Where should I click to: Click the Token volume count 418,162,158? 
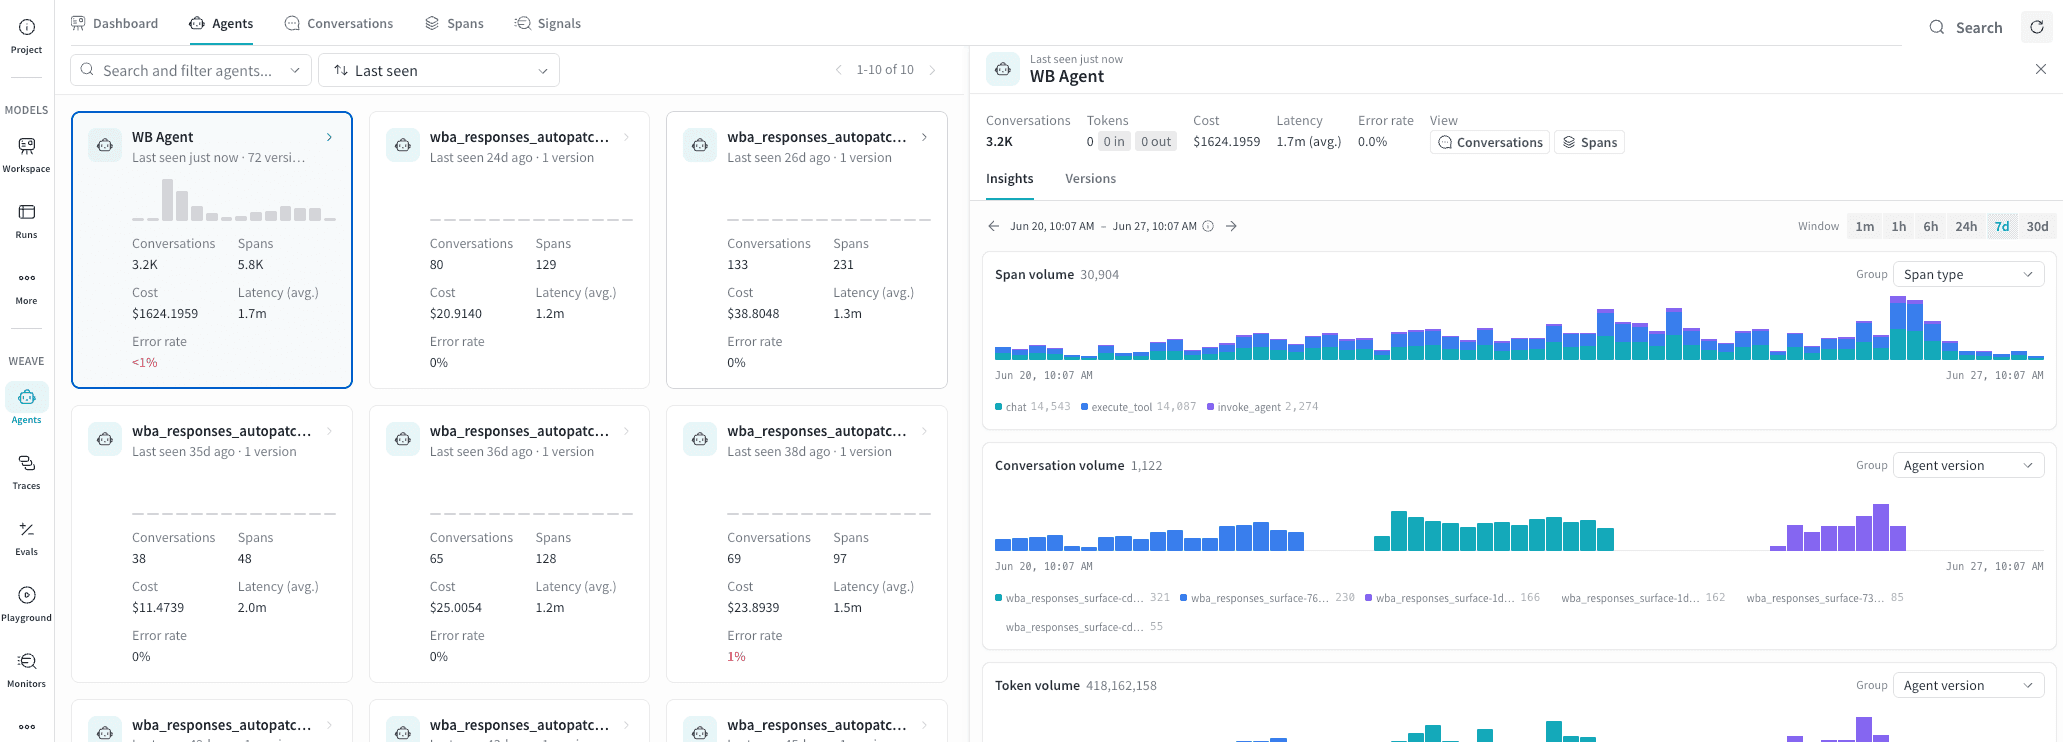tap(1121, 686)
